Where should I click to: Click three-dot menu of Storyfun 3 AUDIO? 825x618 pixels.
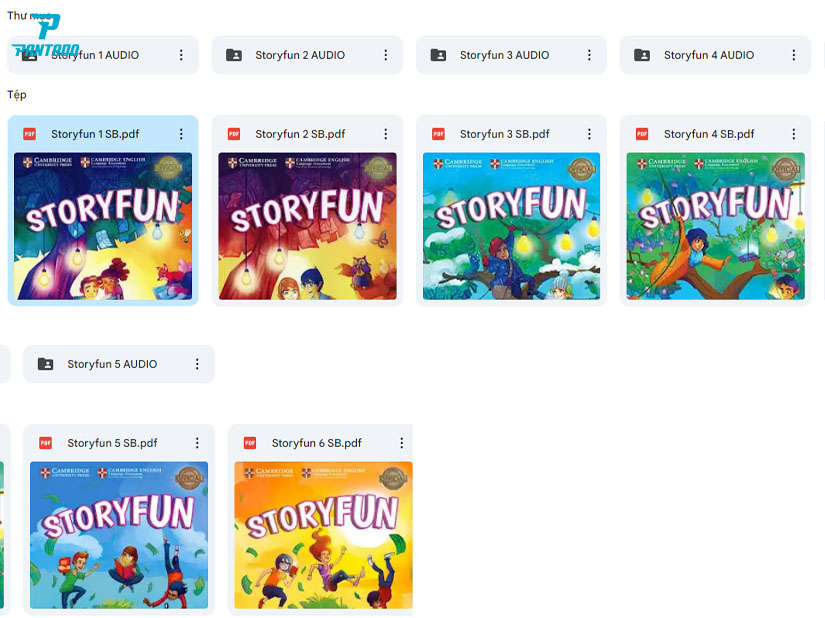589,55
